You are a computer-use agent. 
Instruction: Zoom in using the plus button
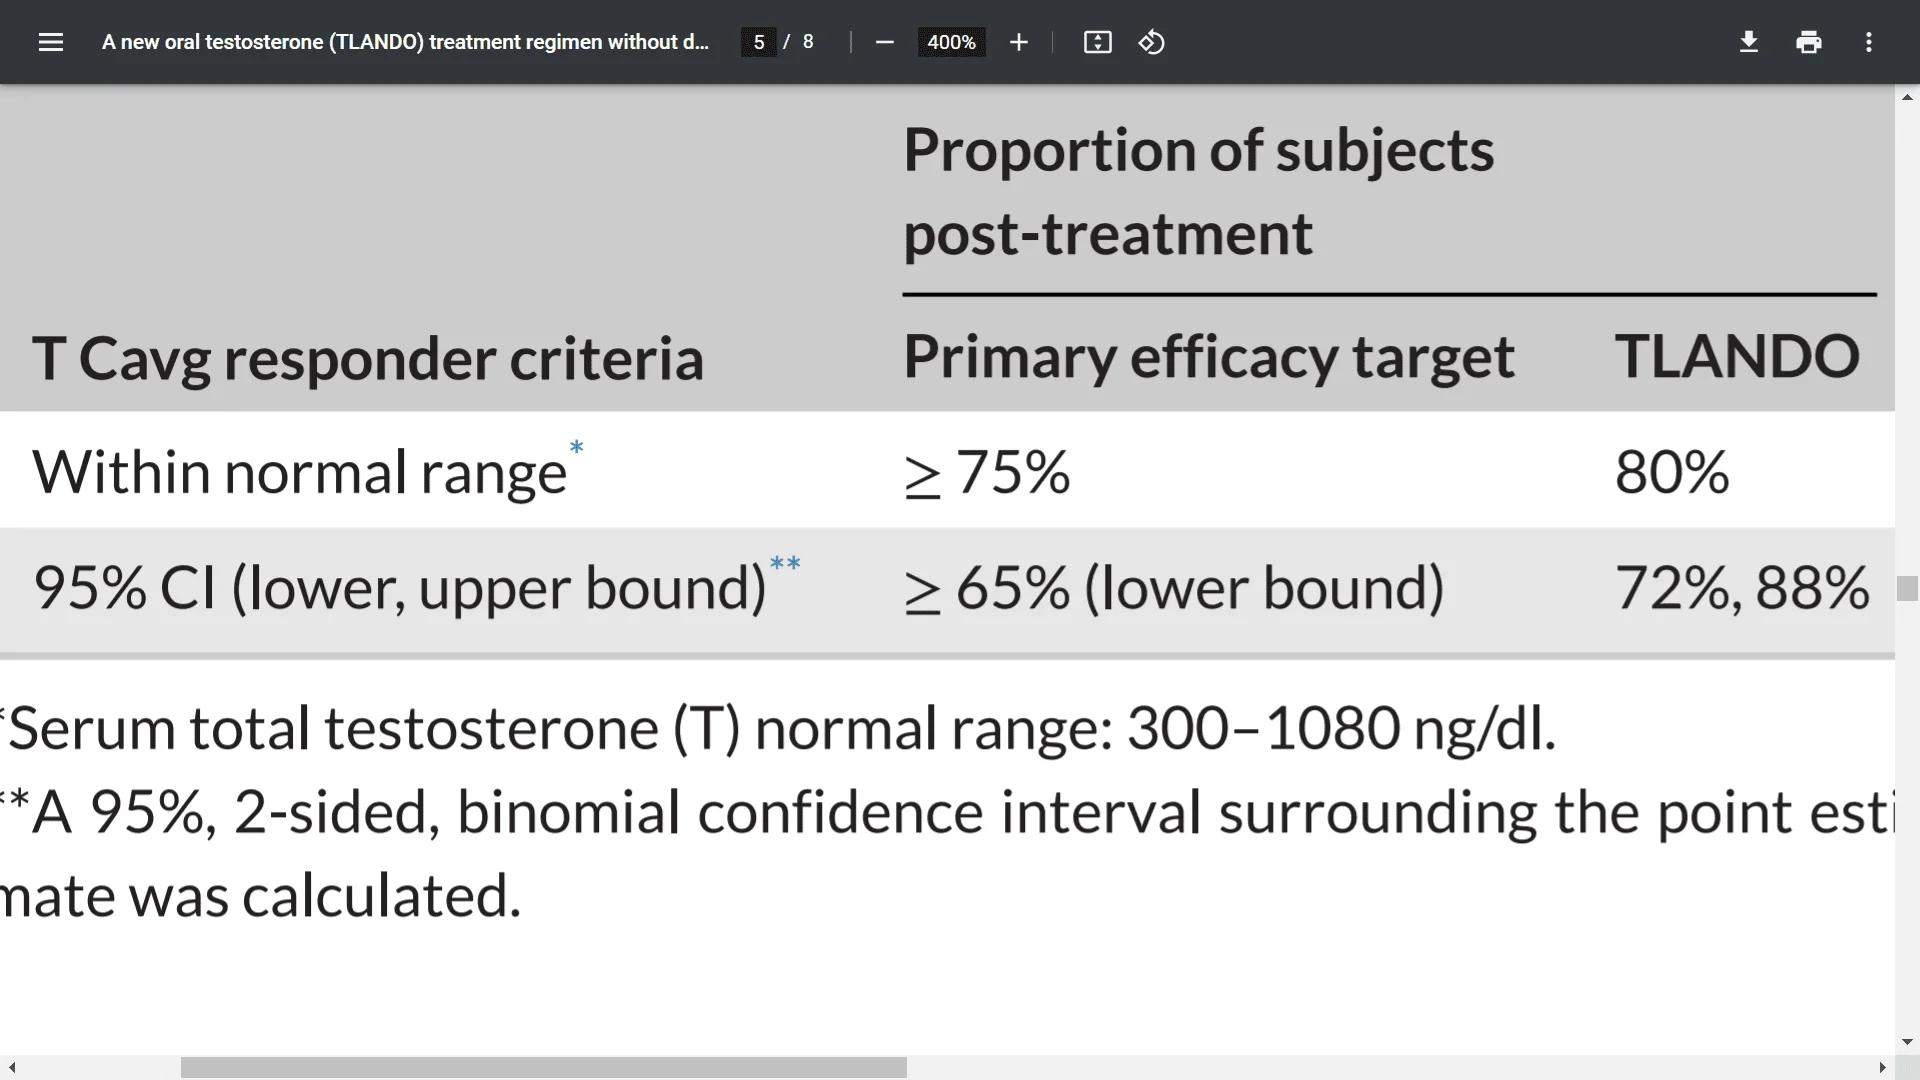(x=1018, y=42)
